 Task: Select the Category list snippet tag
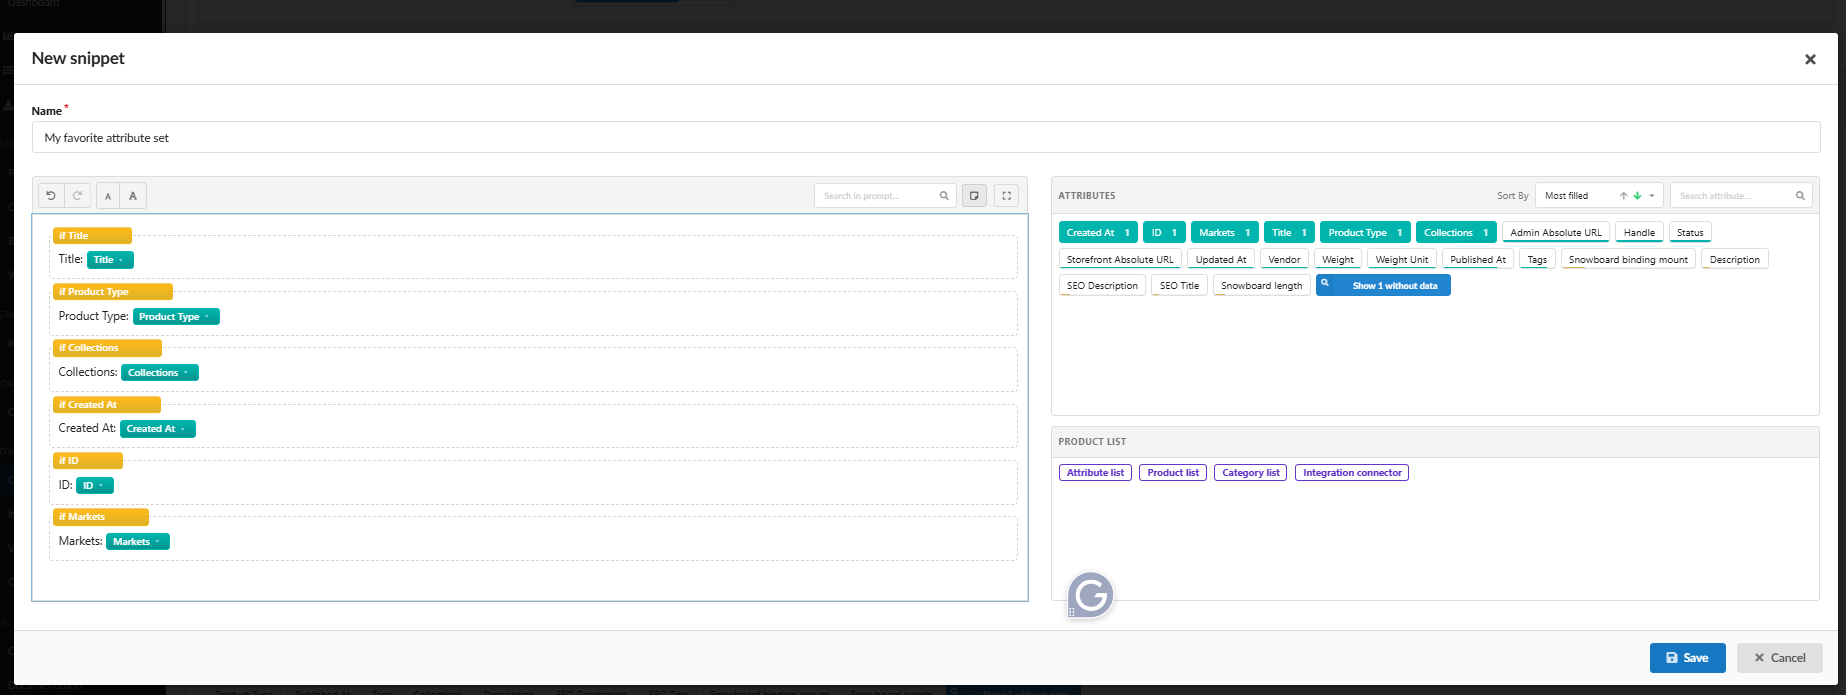coord(1251,473)
